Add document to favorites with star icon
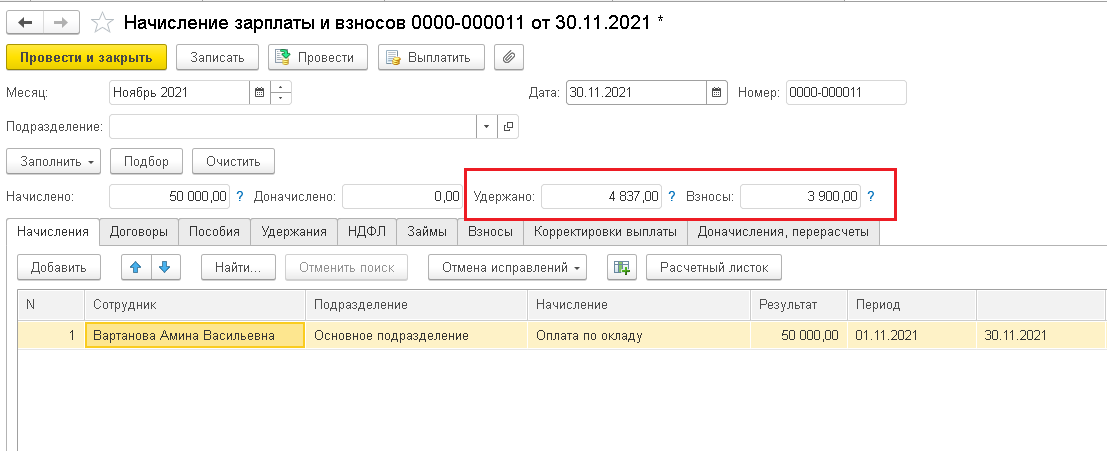Viewport: 1107px width, 451px height. click(x=102, y=21)
